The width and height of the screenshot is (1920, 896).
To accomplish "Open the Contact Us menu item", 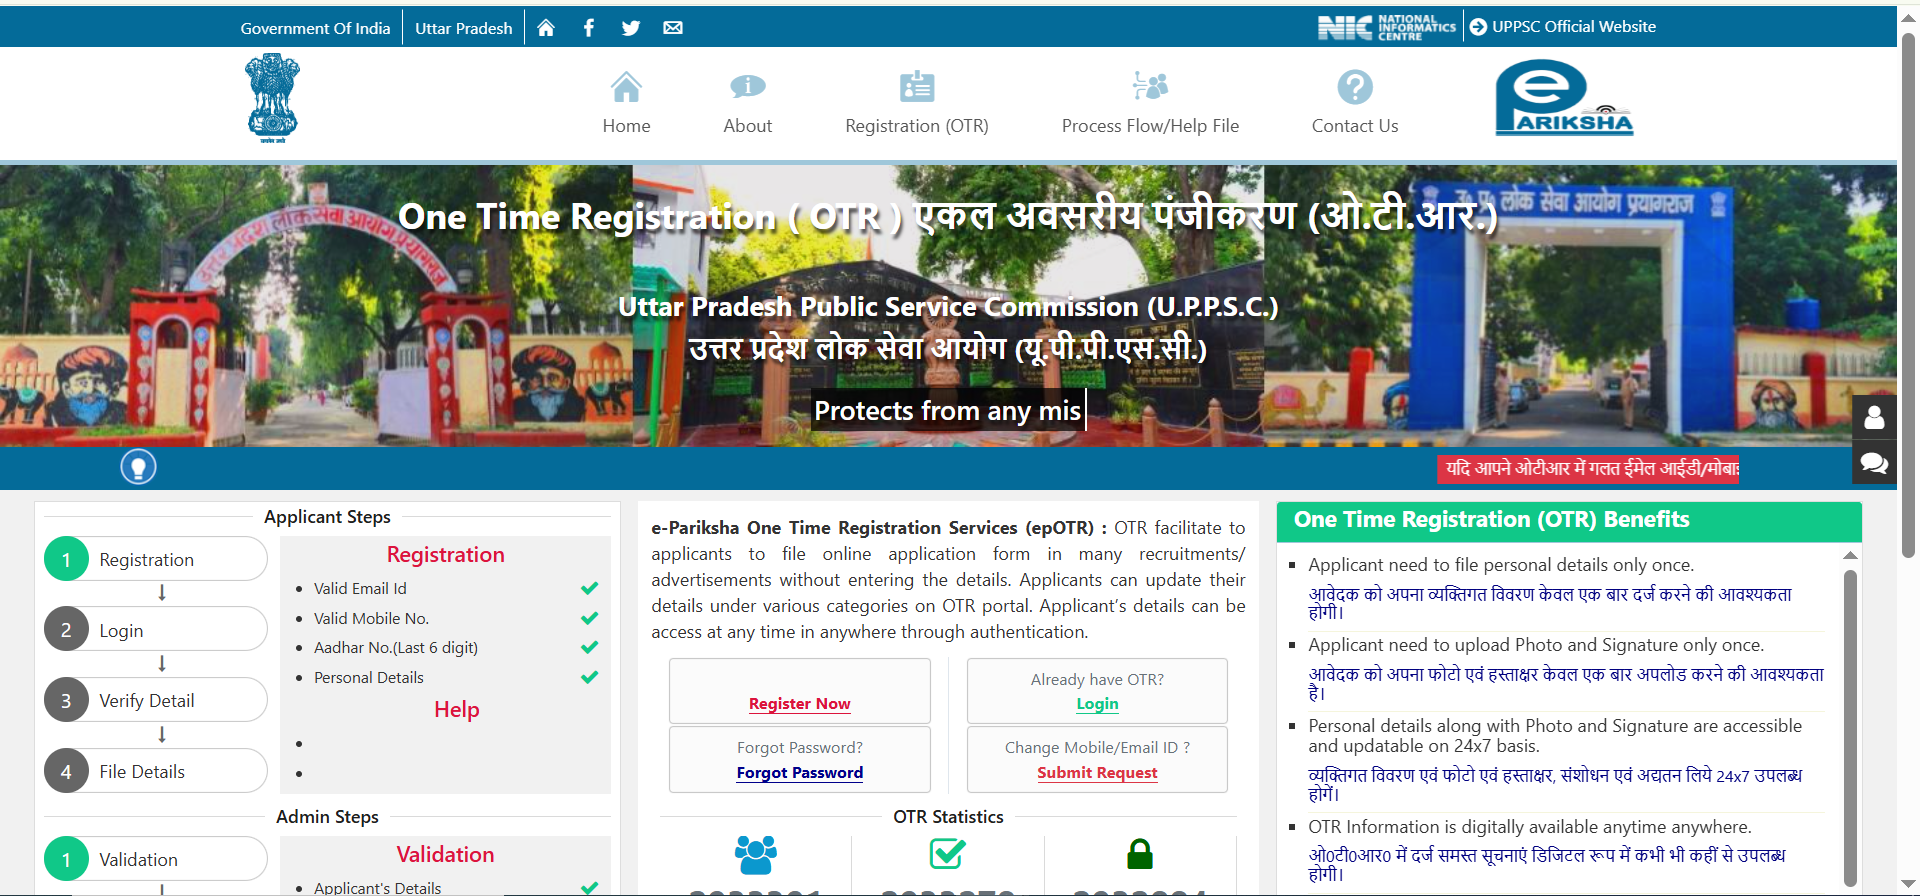I will pyautogui.click(x=1355, y=126).
